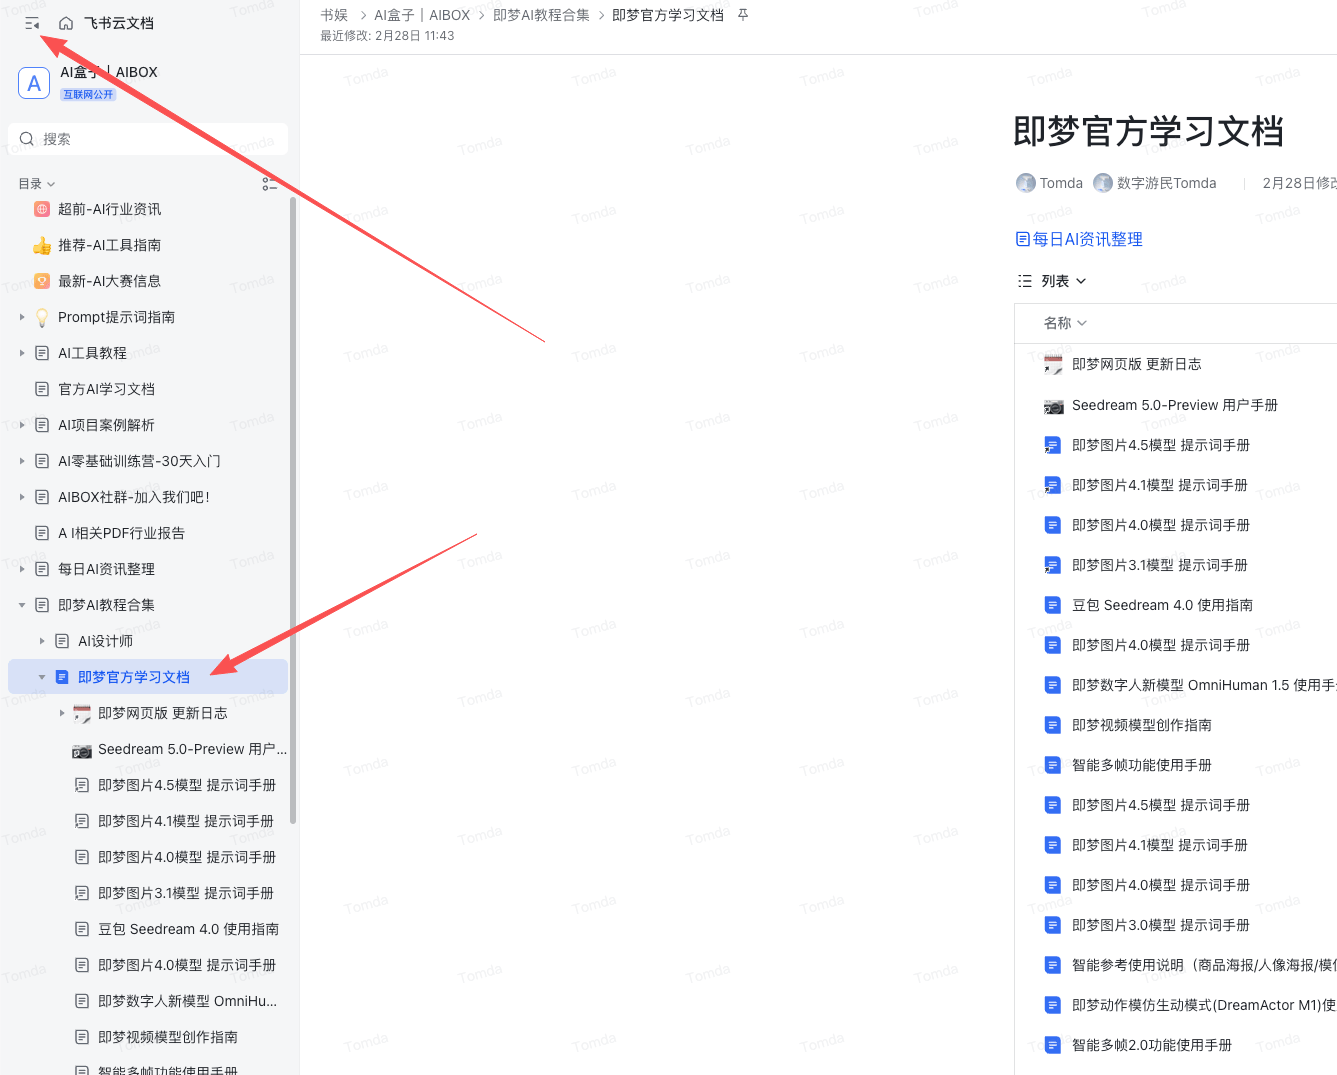Expand the Prompt提示词指南 tree node
The width and height of the screenshot is (1337, 1075).
tap(22, 317)
